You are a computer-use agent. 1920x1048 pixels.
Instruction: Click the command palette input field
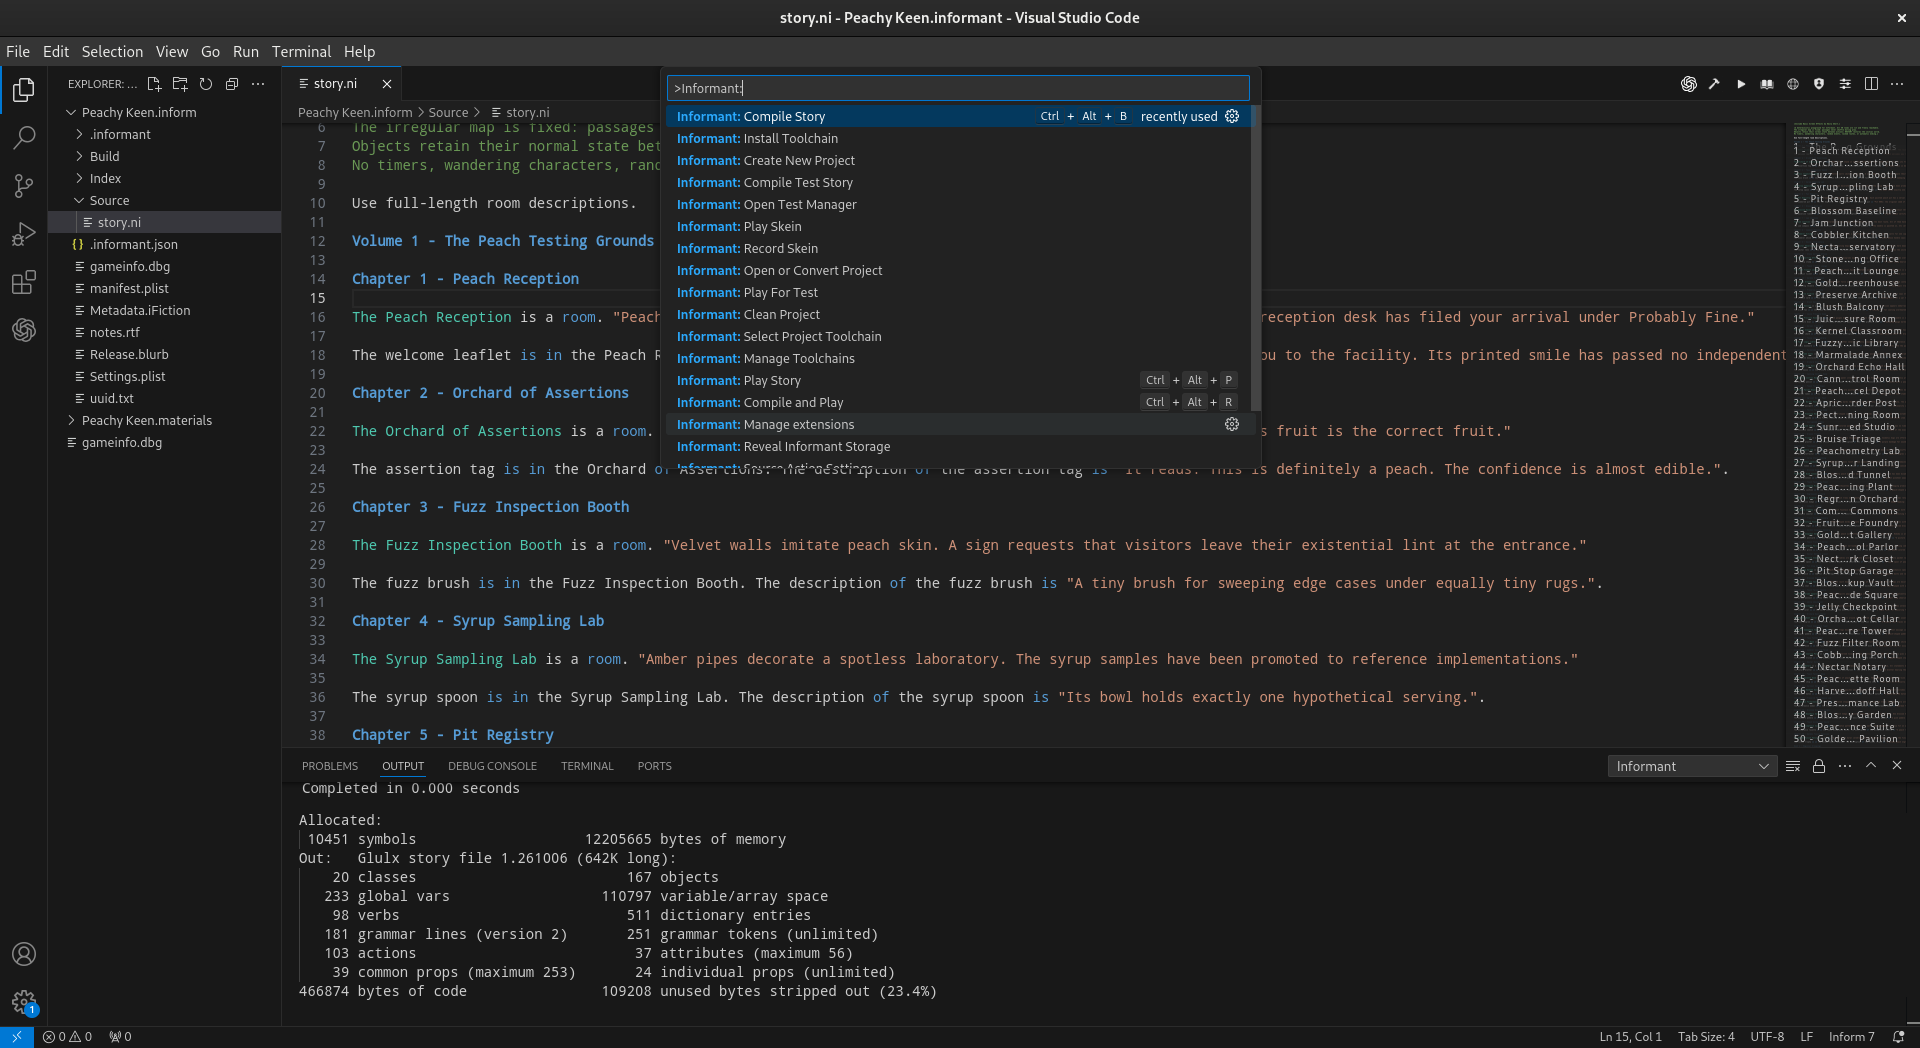958,88
